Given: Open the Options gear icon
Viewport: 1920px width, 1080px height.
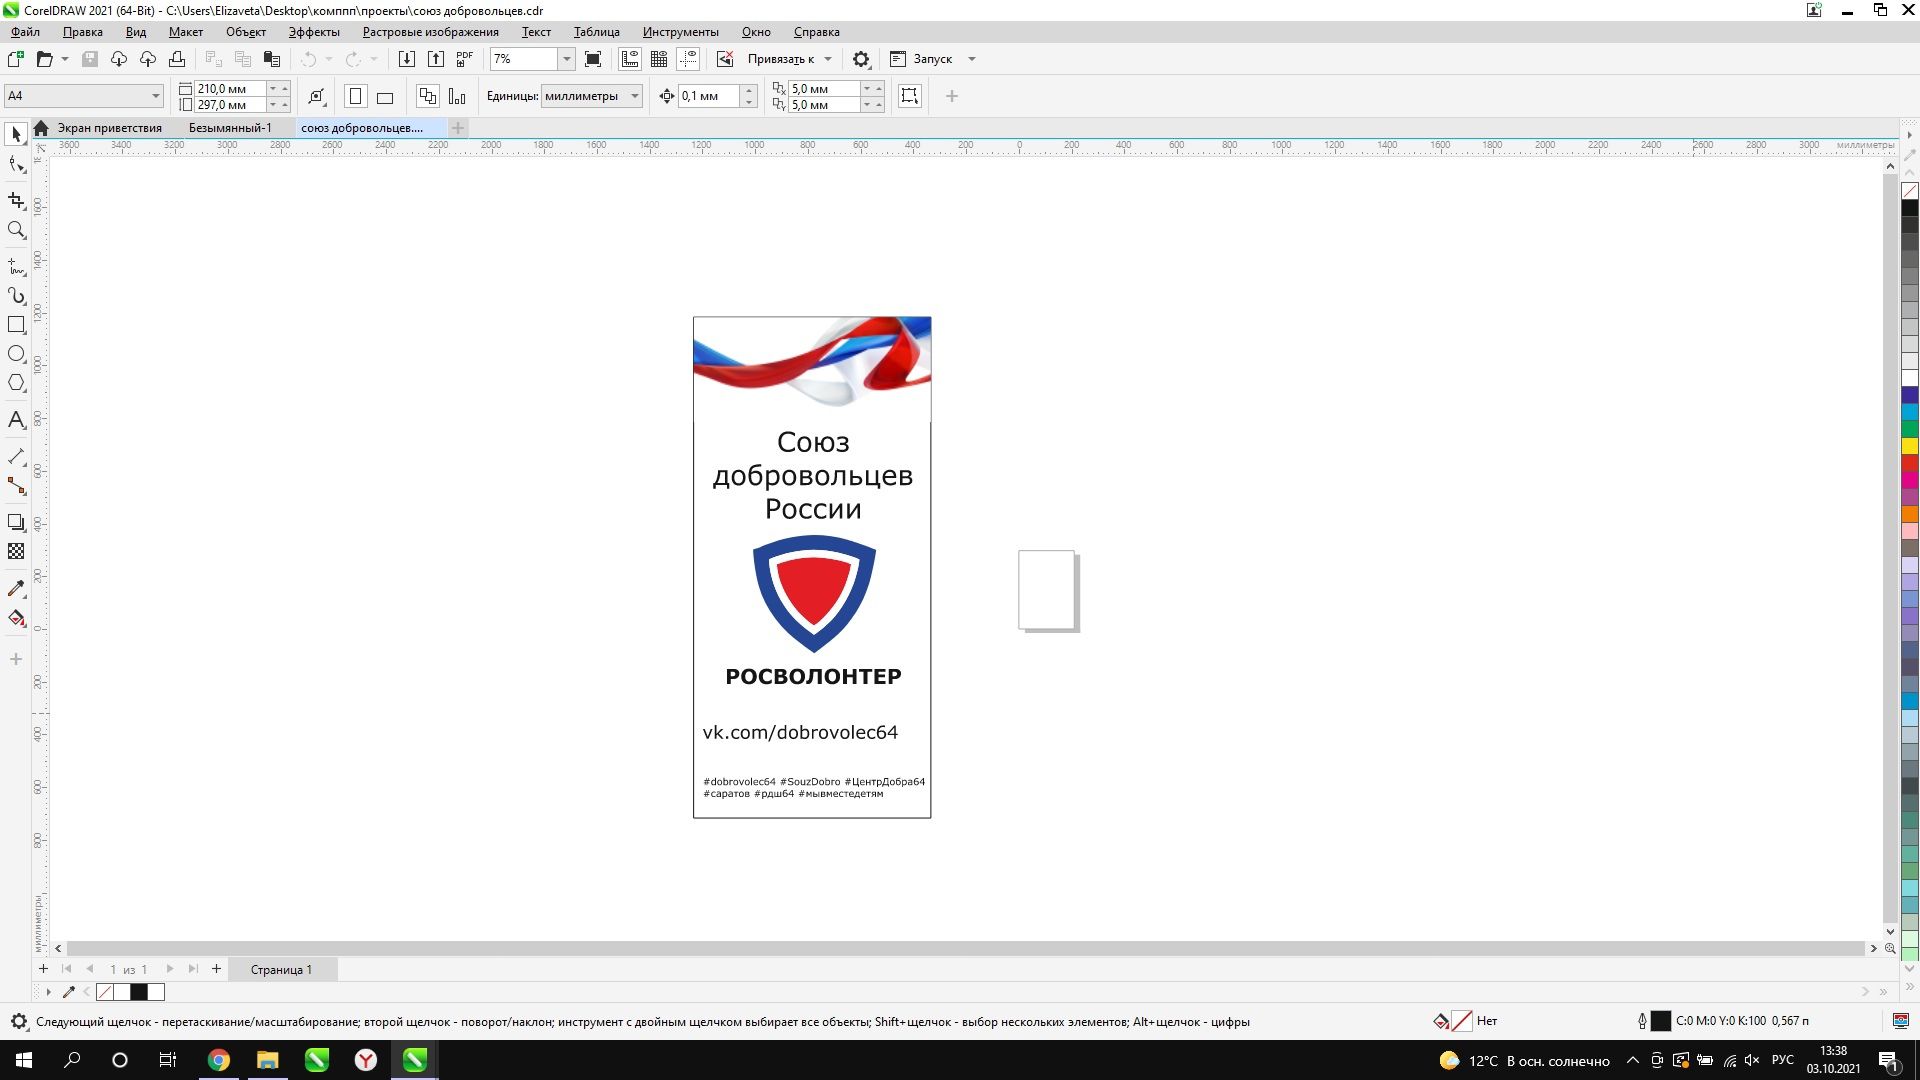Looking at the screenshot, I should click(x=861, y=59).
